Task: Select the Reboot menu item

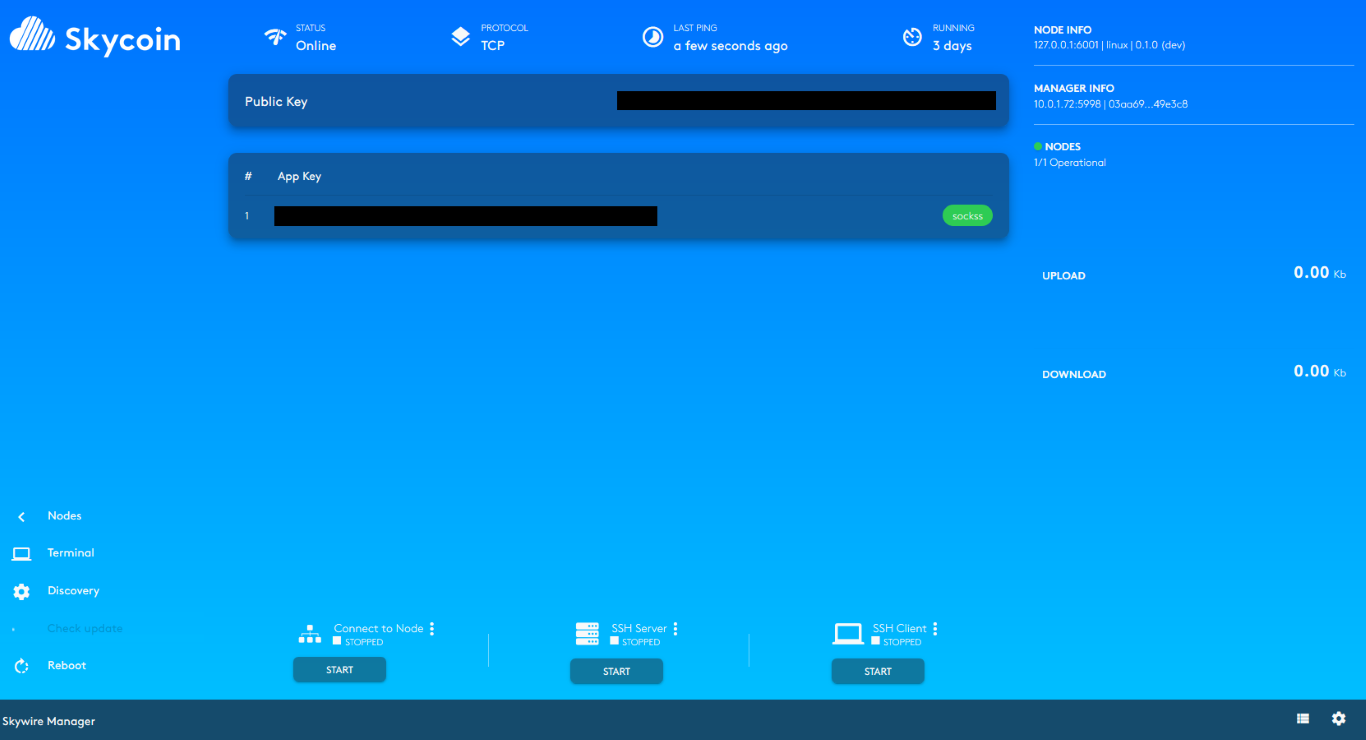Action: pyautogui.click(x=67, y=666)
